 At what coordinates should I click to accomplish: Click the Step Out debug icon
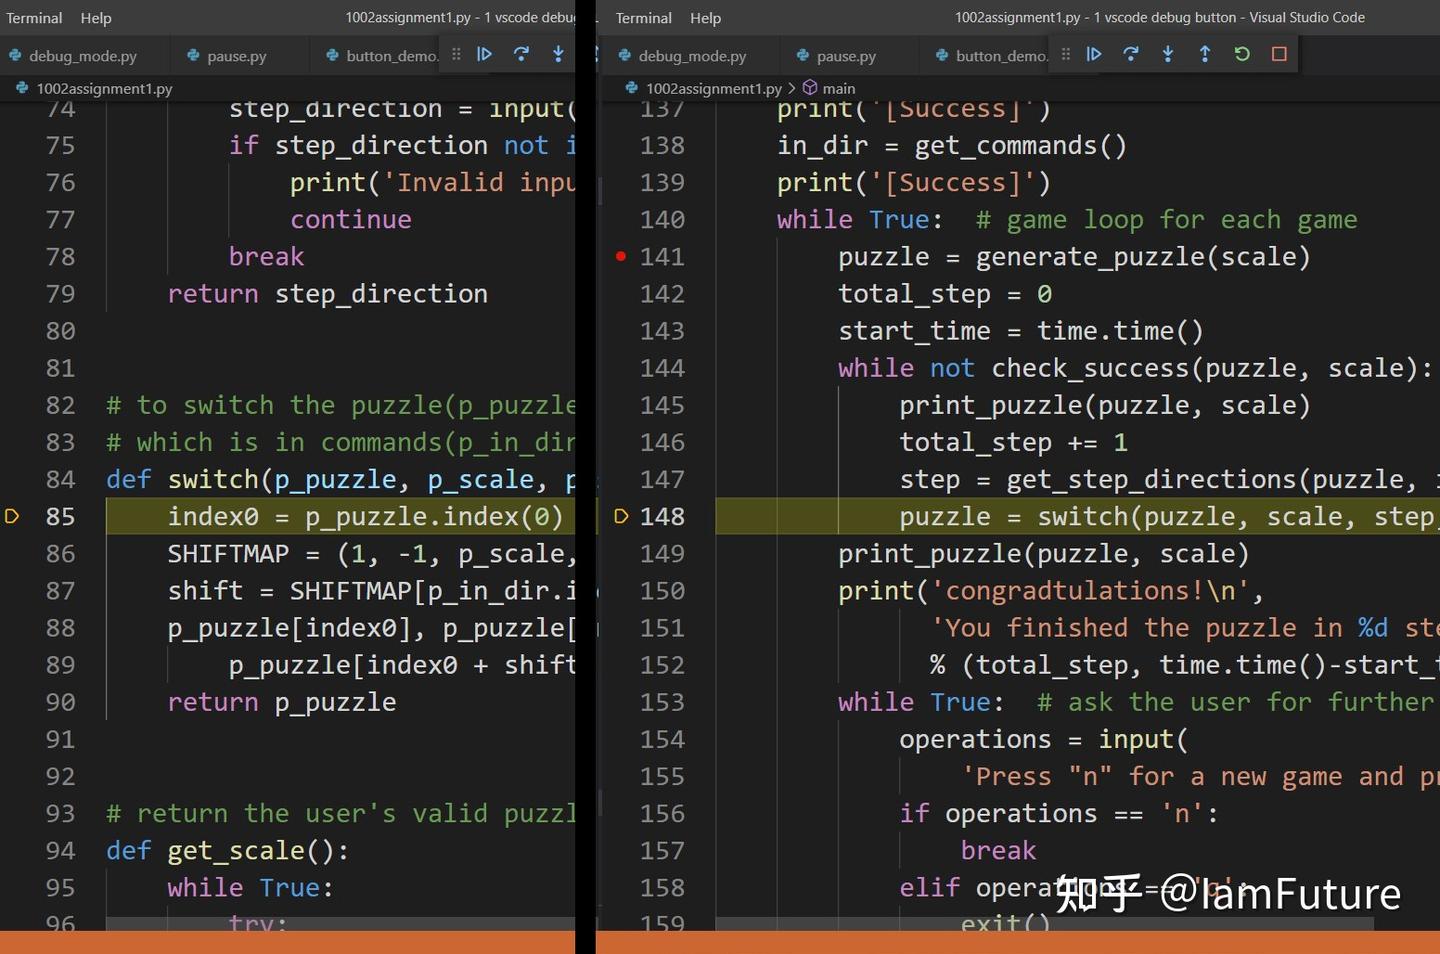(1205, 55)
